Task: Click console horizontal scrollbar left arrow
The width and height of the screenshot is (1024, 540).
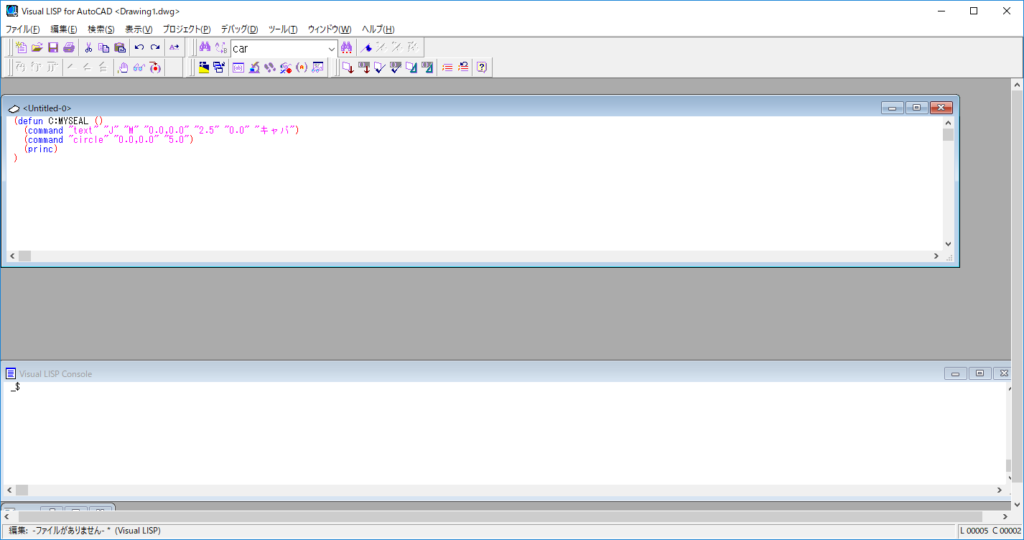Action: click(9, 490)
